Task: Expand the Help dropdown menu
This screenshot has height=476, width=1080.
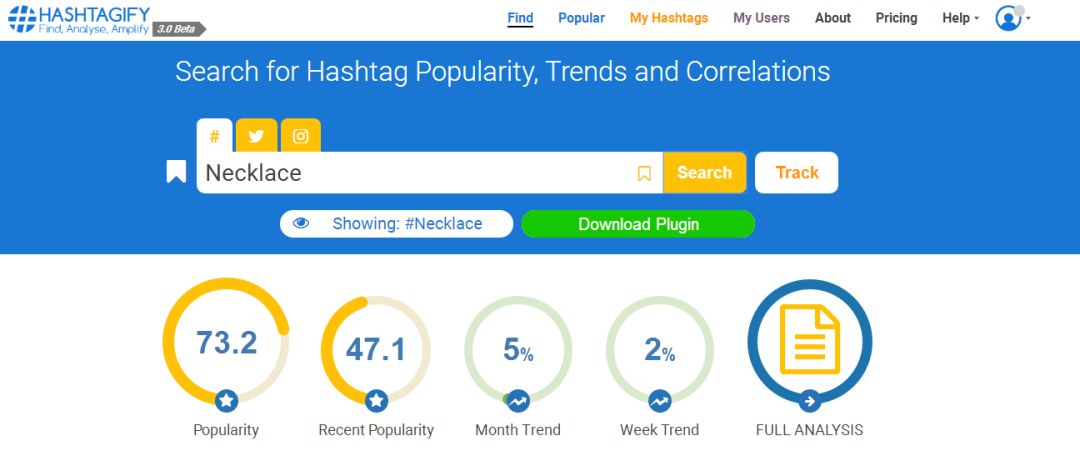Action: (x=960, y=18)
